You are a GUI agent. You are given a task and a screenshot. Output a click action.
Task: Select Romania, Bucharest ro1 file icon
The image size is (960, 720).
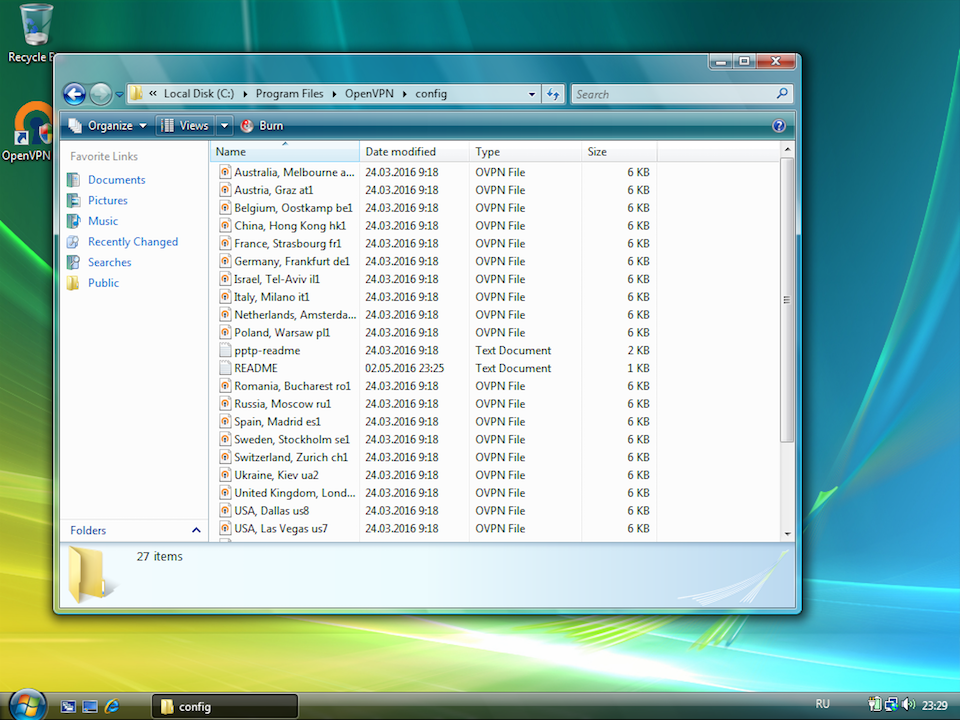[225, 386]
